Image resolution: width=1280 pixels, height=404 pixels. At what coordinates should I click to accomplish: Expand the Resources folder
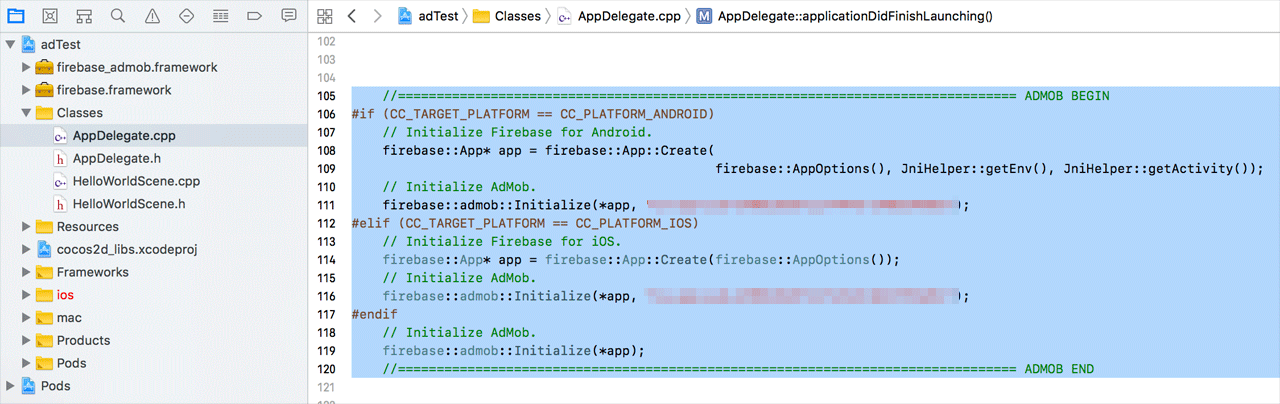click(x=27, y=227)
